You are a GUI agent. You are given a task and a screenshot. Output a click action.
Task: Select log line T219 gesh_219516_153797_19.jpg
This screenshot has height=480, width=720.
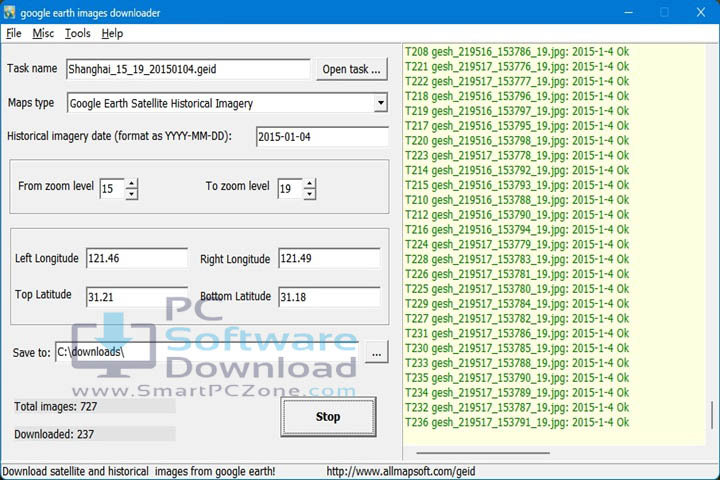tap(517, 111)
